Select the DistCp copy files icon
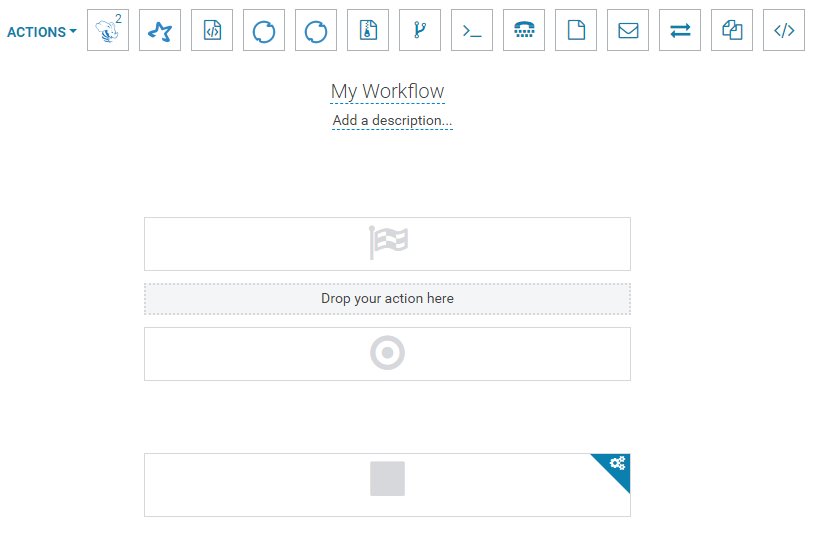 pyautogui.click(x=732, y=30)
